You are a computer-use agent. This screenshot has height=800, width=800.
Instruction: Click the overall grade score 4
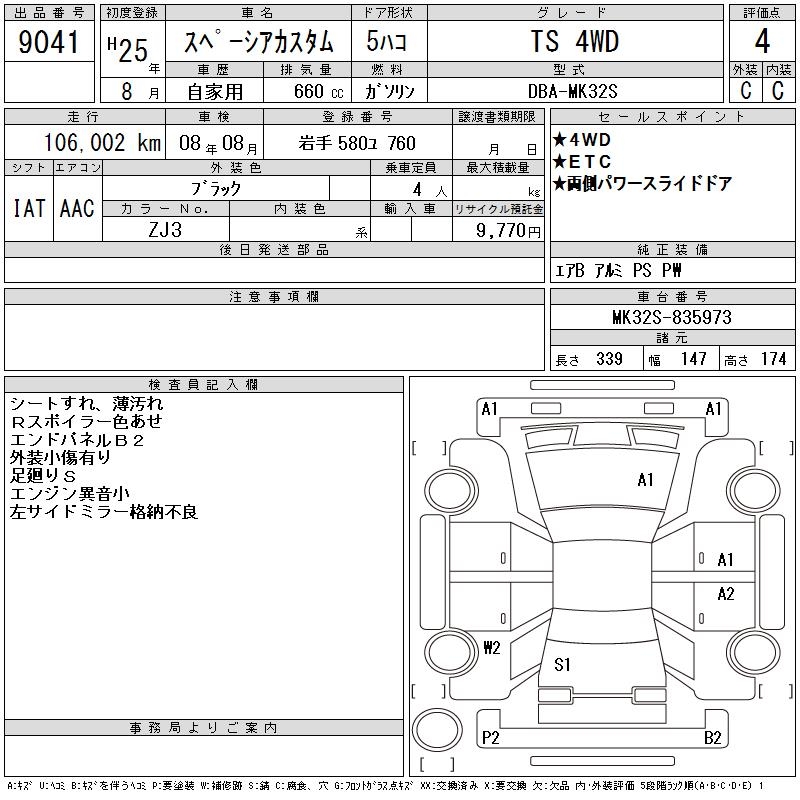762,42
